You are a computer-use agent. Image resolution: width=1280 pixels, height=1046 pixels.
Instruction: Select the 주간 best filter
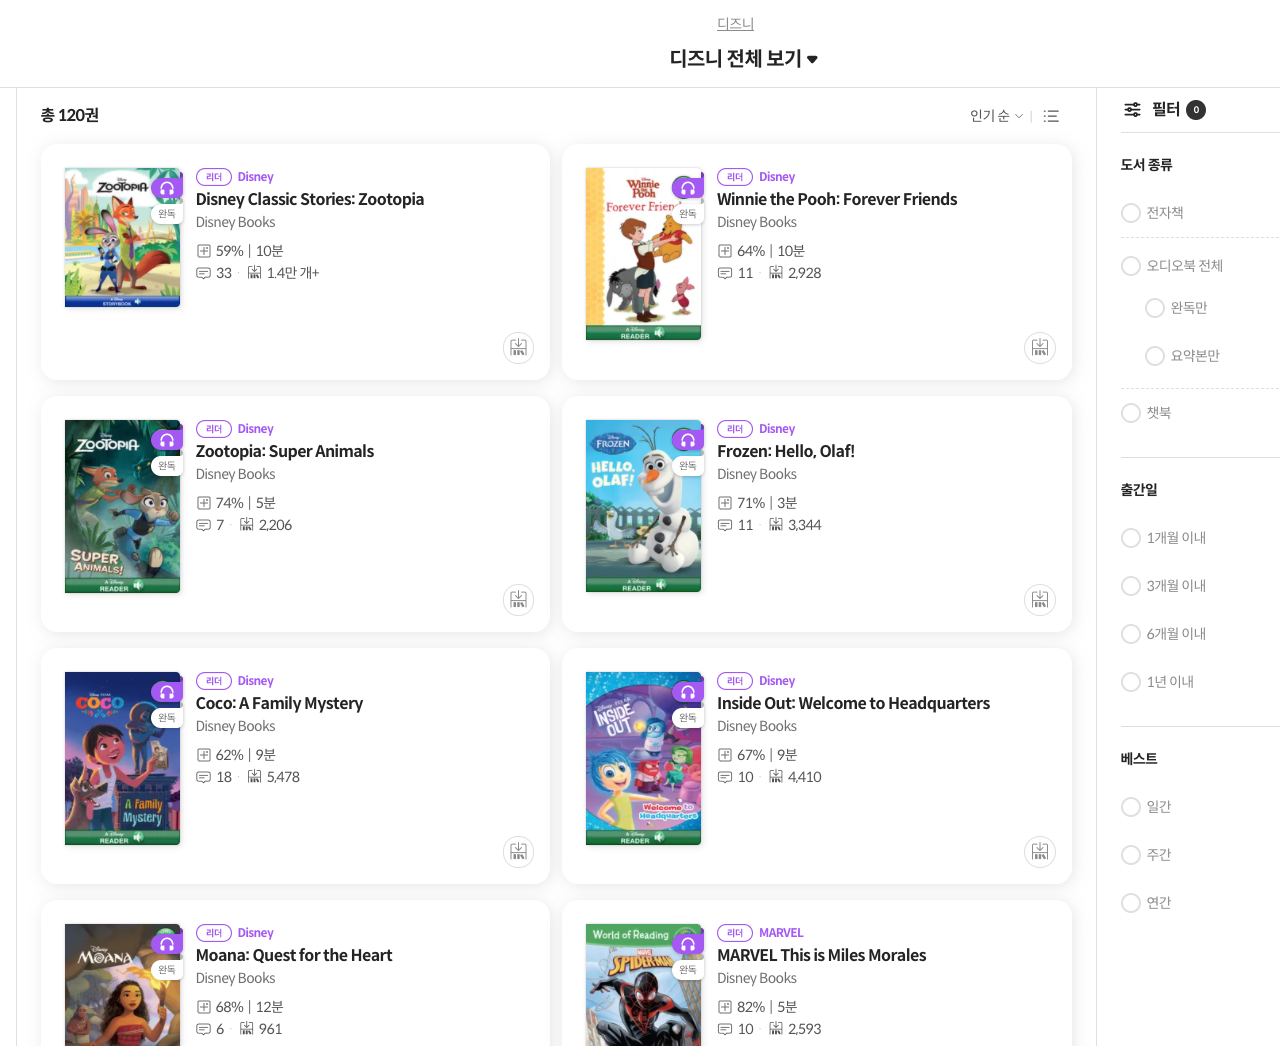tap(1131, 855)
